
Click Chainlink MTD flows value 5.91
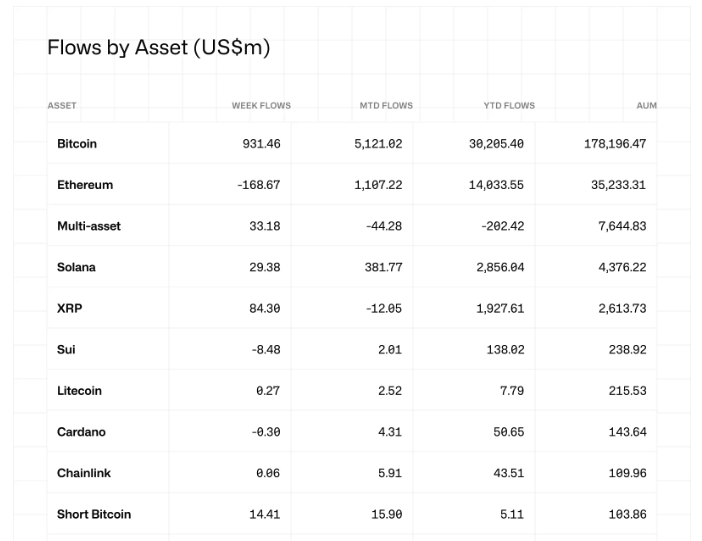pyautogui.click(x=390, y=473)
